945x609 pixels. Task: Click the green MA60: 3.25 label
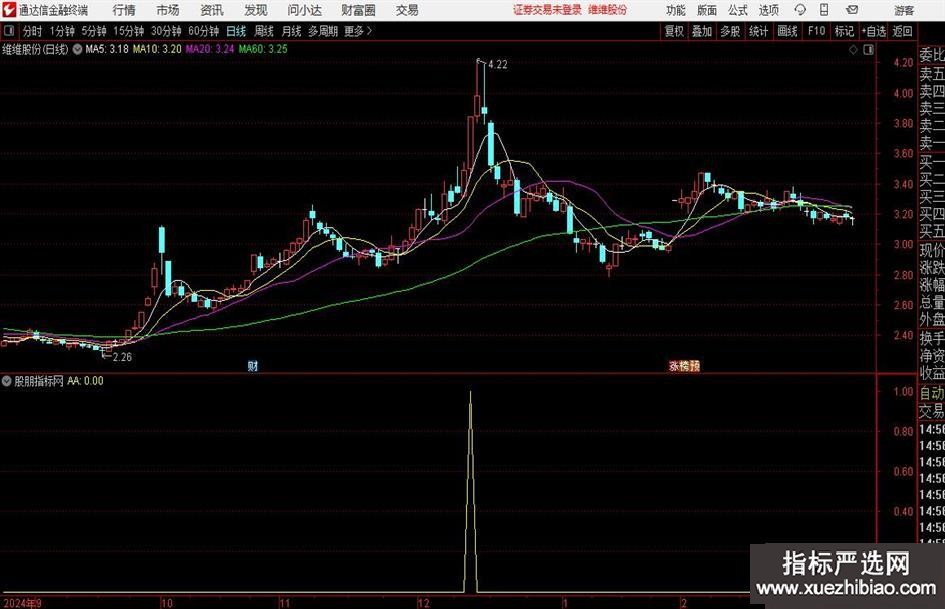pyautogui.click(x=263, y=49)
